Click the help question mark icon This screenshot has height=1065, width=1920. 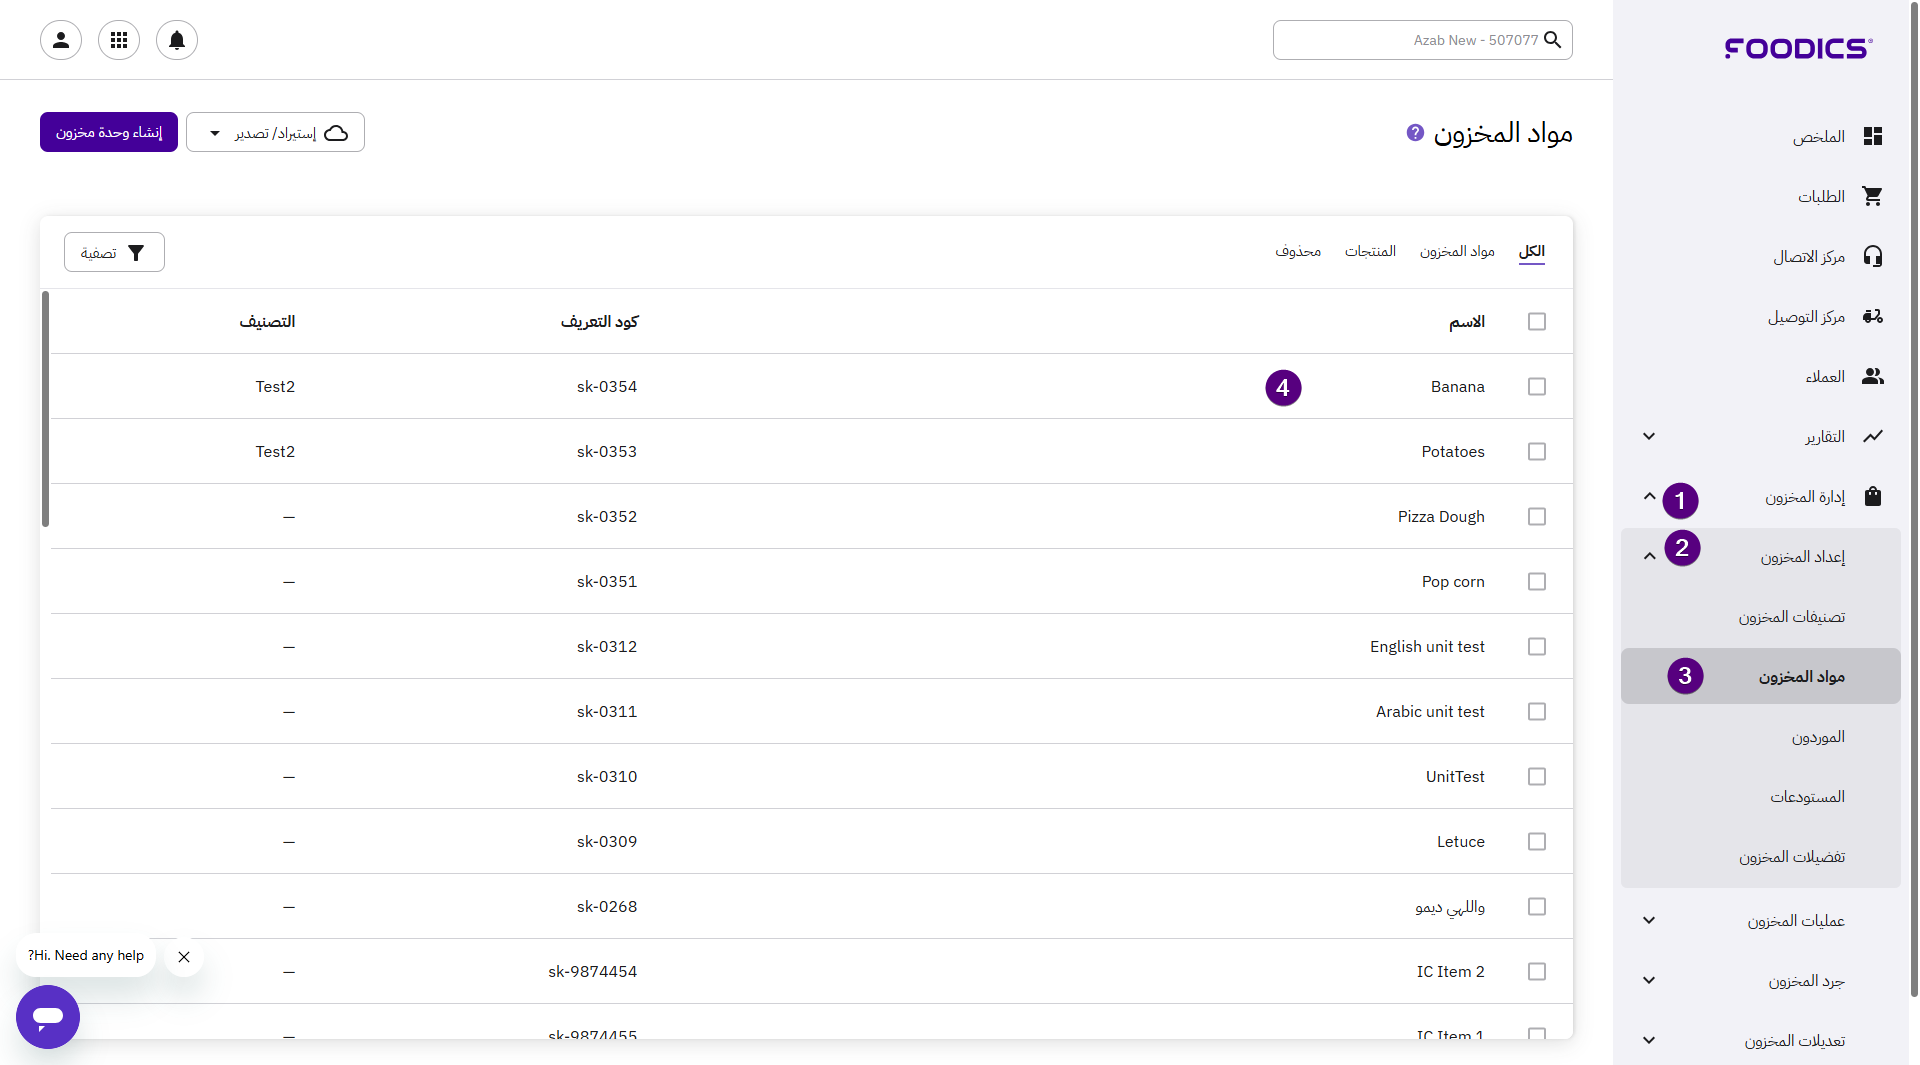point(1415,132)
